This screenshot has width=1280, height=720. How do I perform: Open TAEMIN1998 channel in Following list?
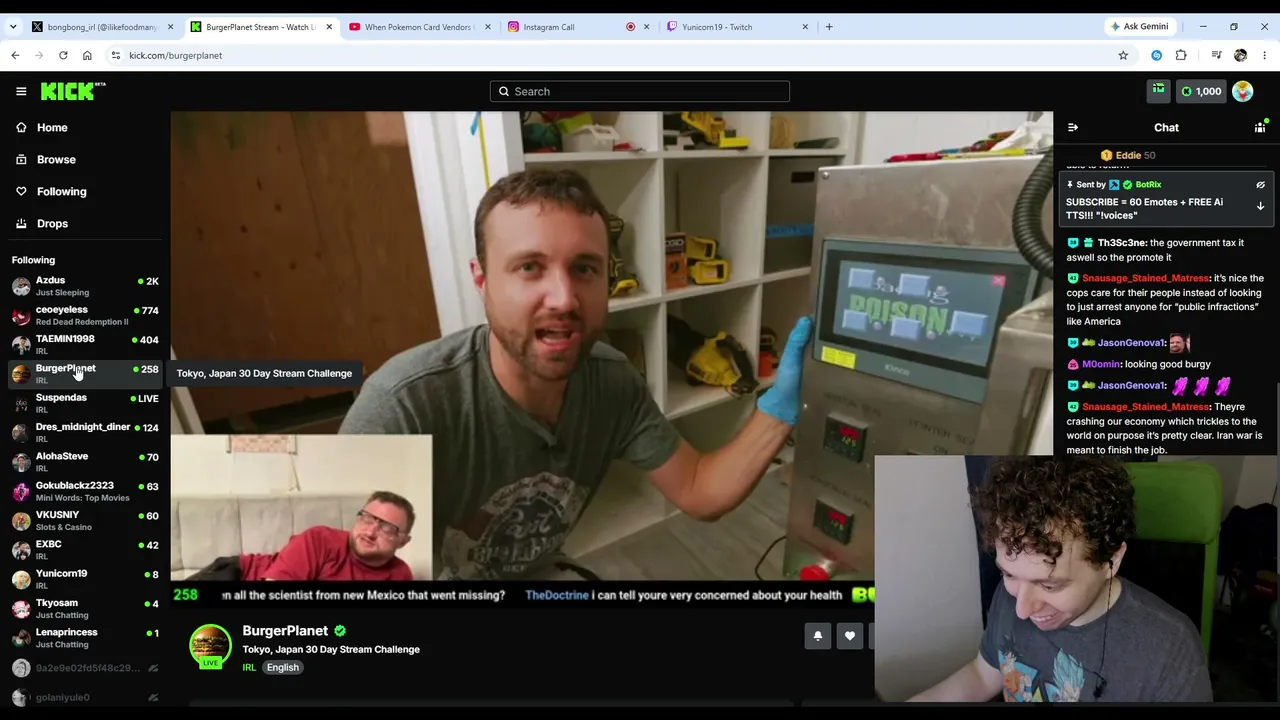click(x=85, y=344)
